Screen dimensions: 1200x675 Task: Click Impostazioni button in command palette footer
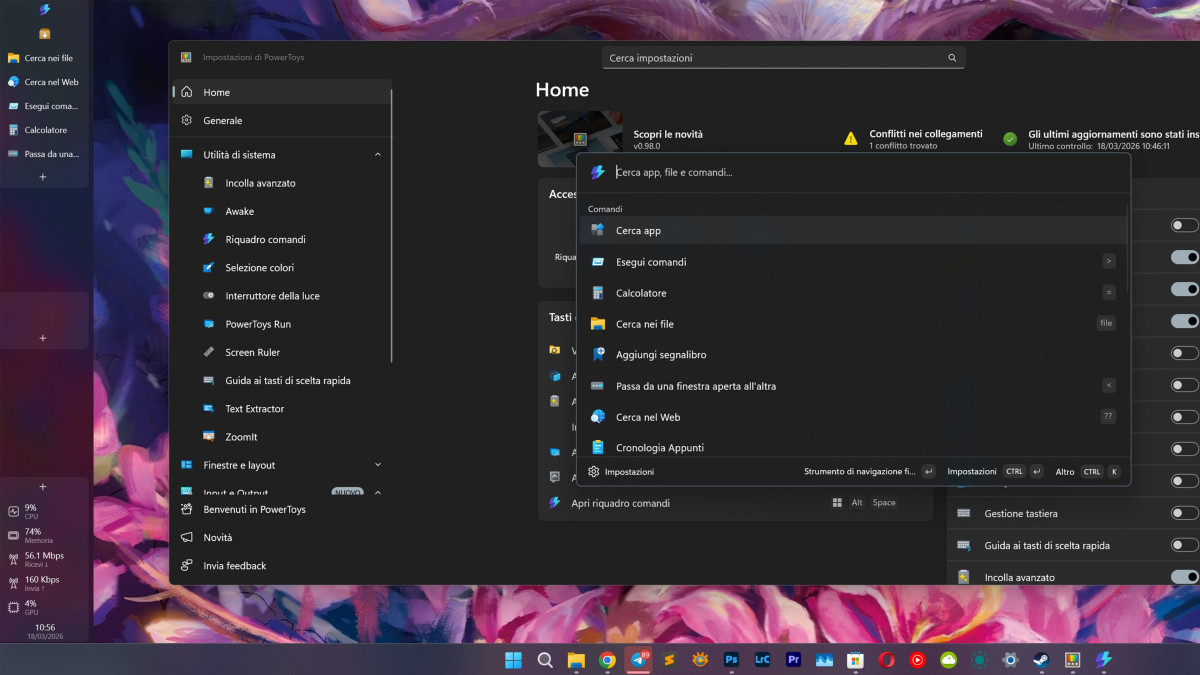click(x=621, y=472)
